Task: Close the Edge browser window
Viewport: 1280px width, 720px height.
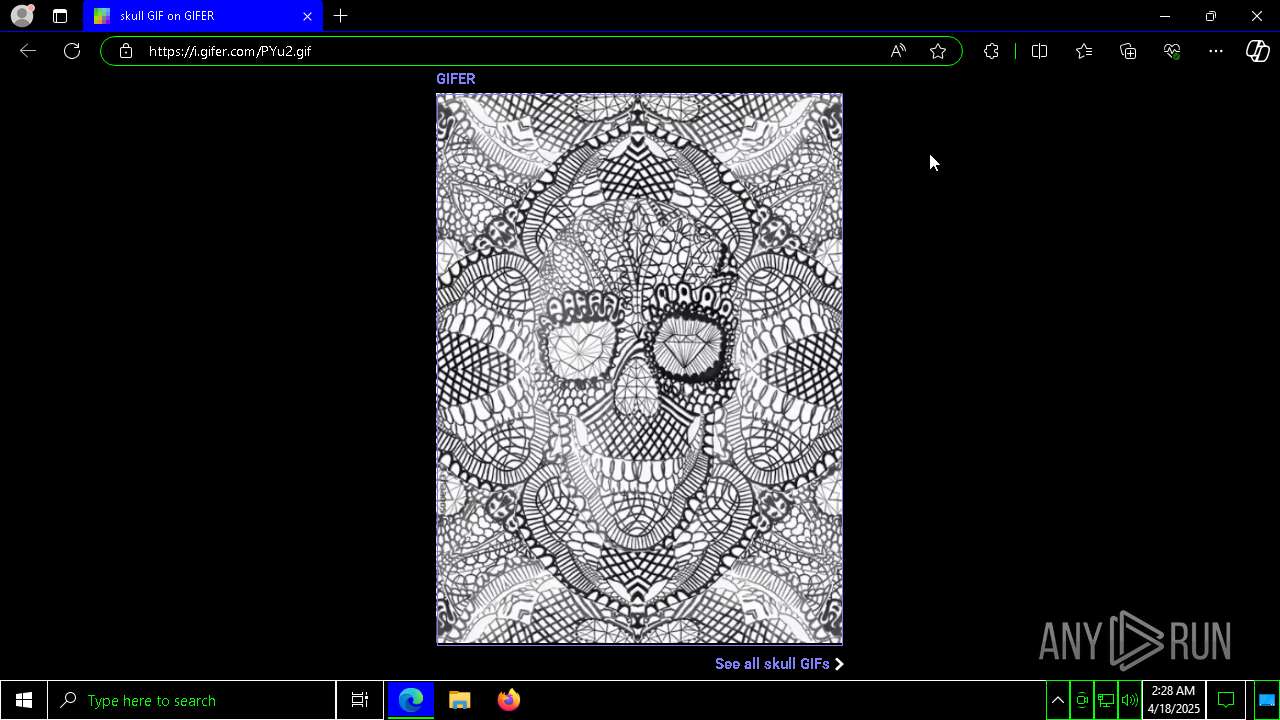Action: tap(1257, 16)
